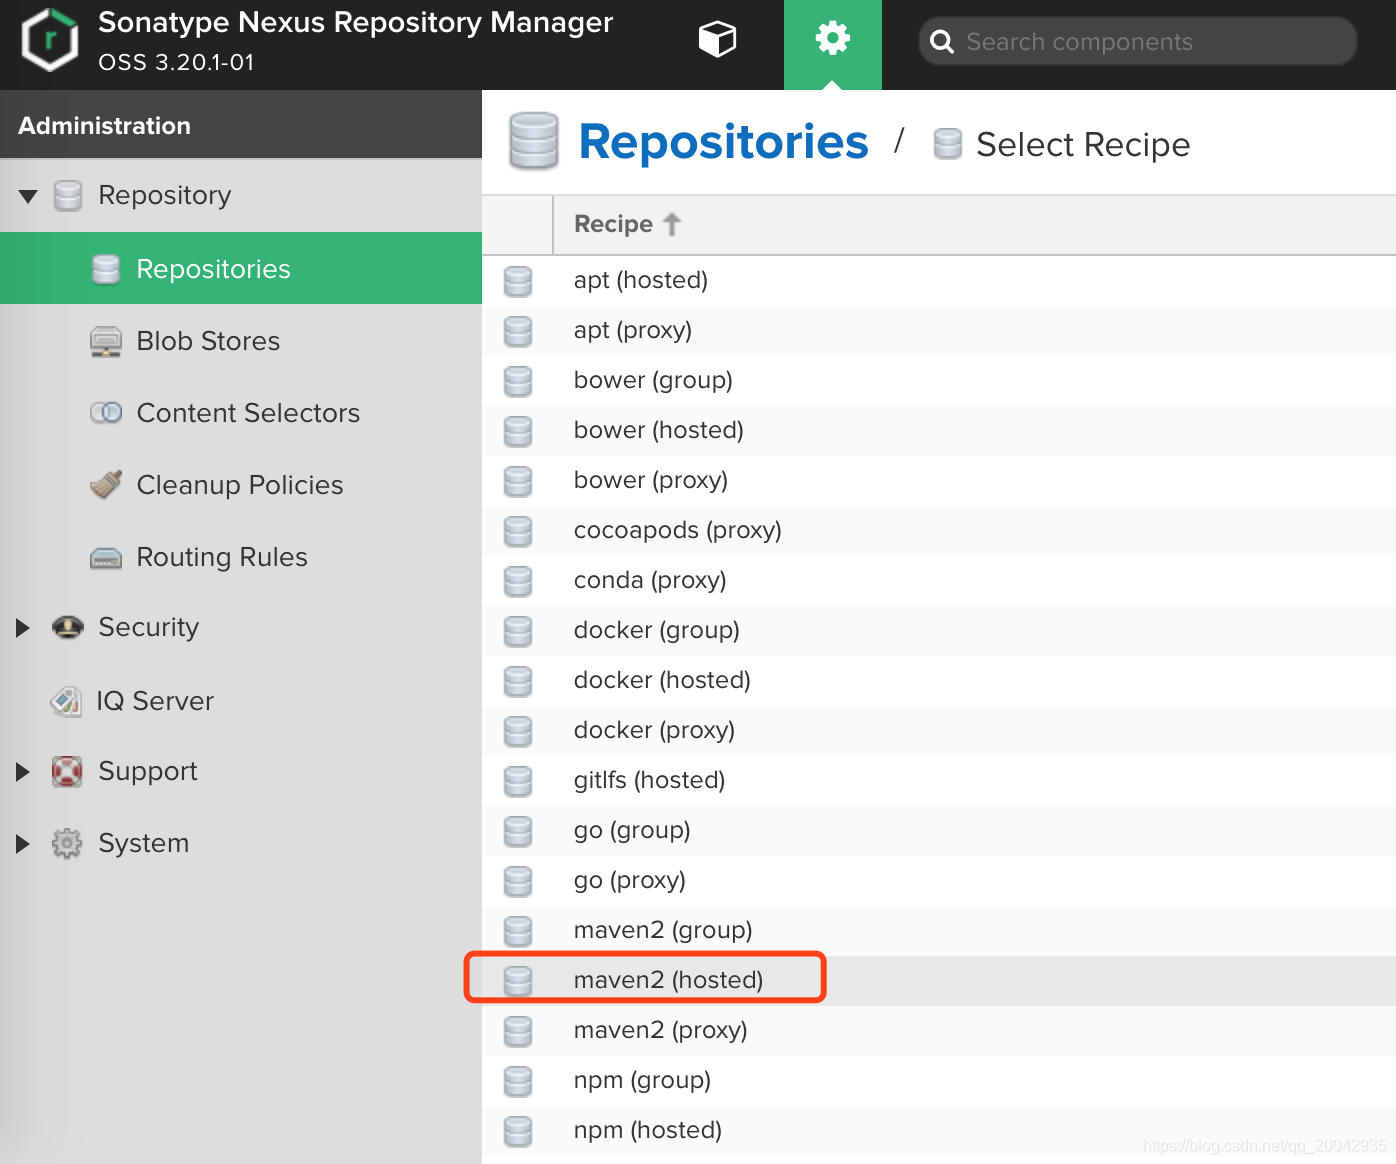Select the docker (group) recipe
This screenshot has width=1396, height=1164.
[939, 630]
